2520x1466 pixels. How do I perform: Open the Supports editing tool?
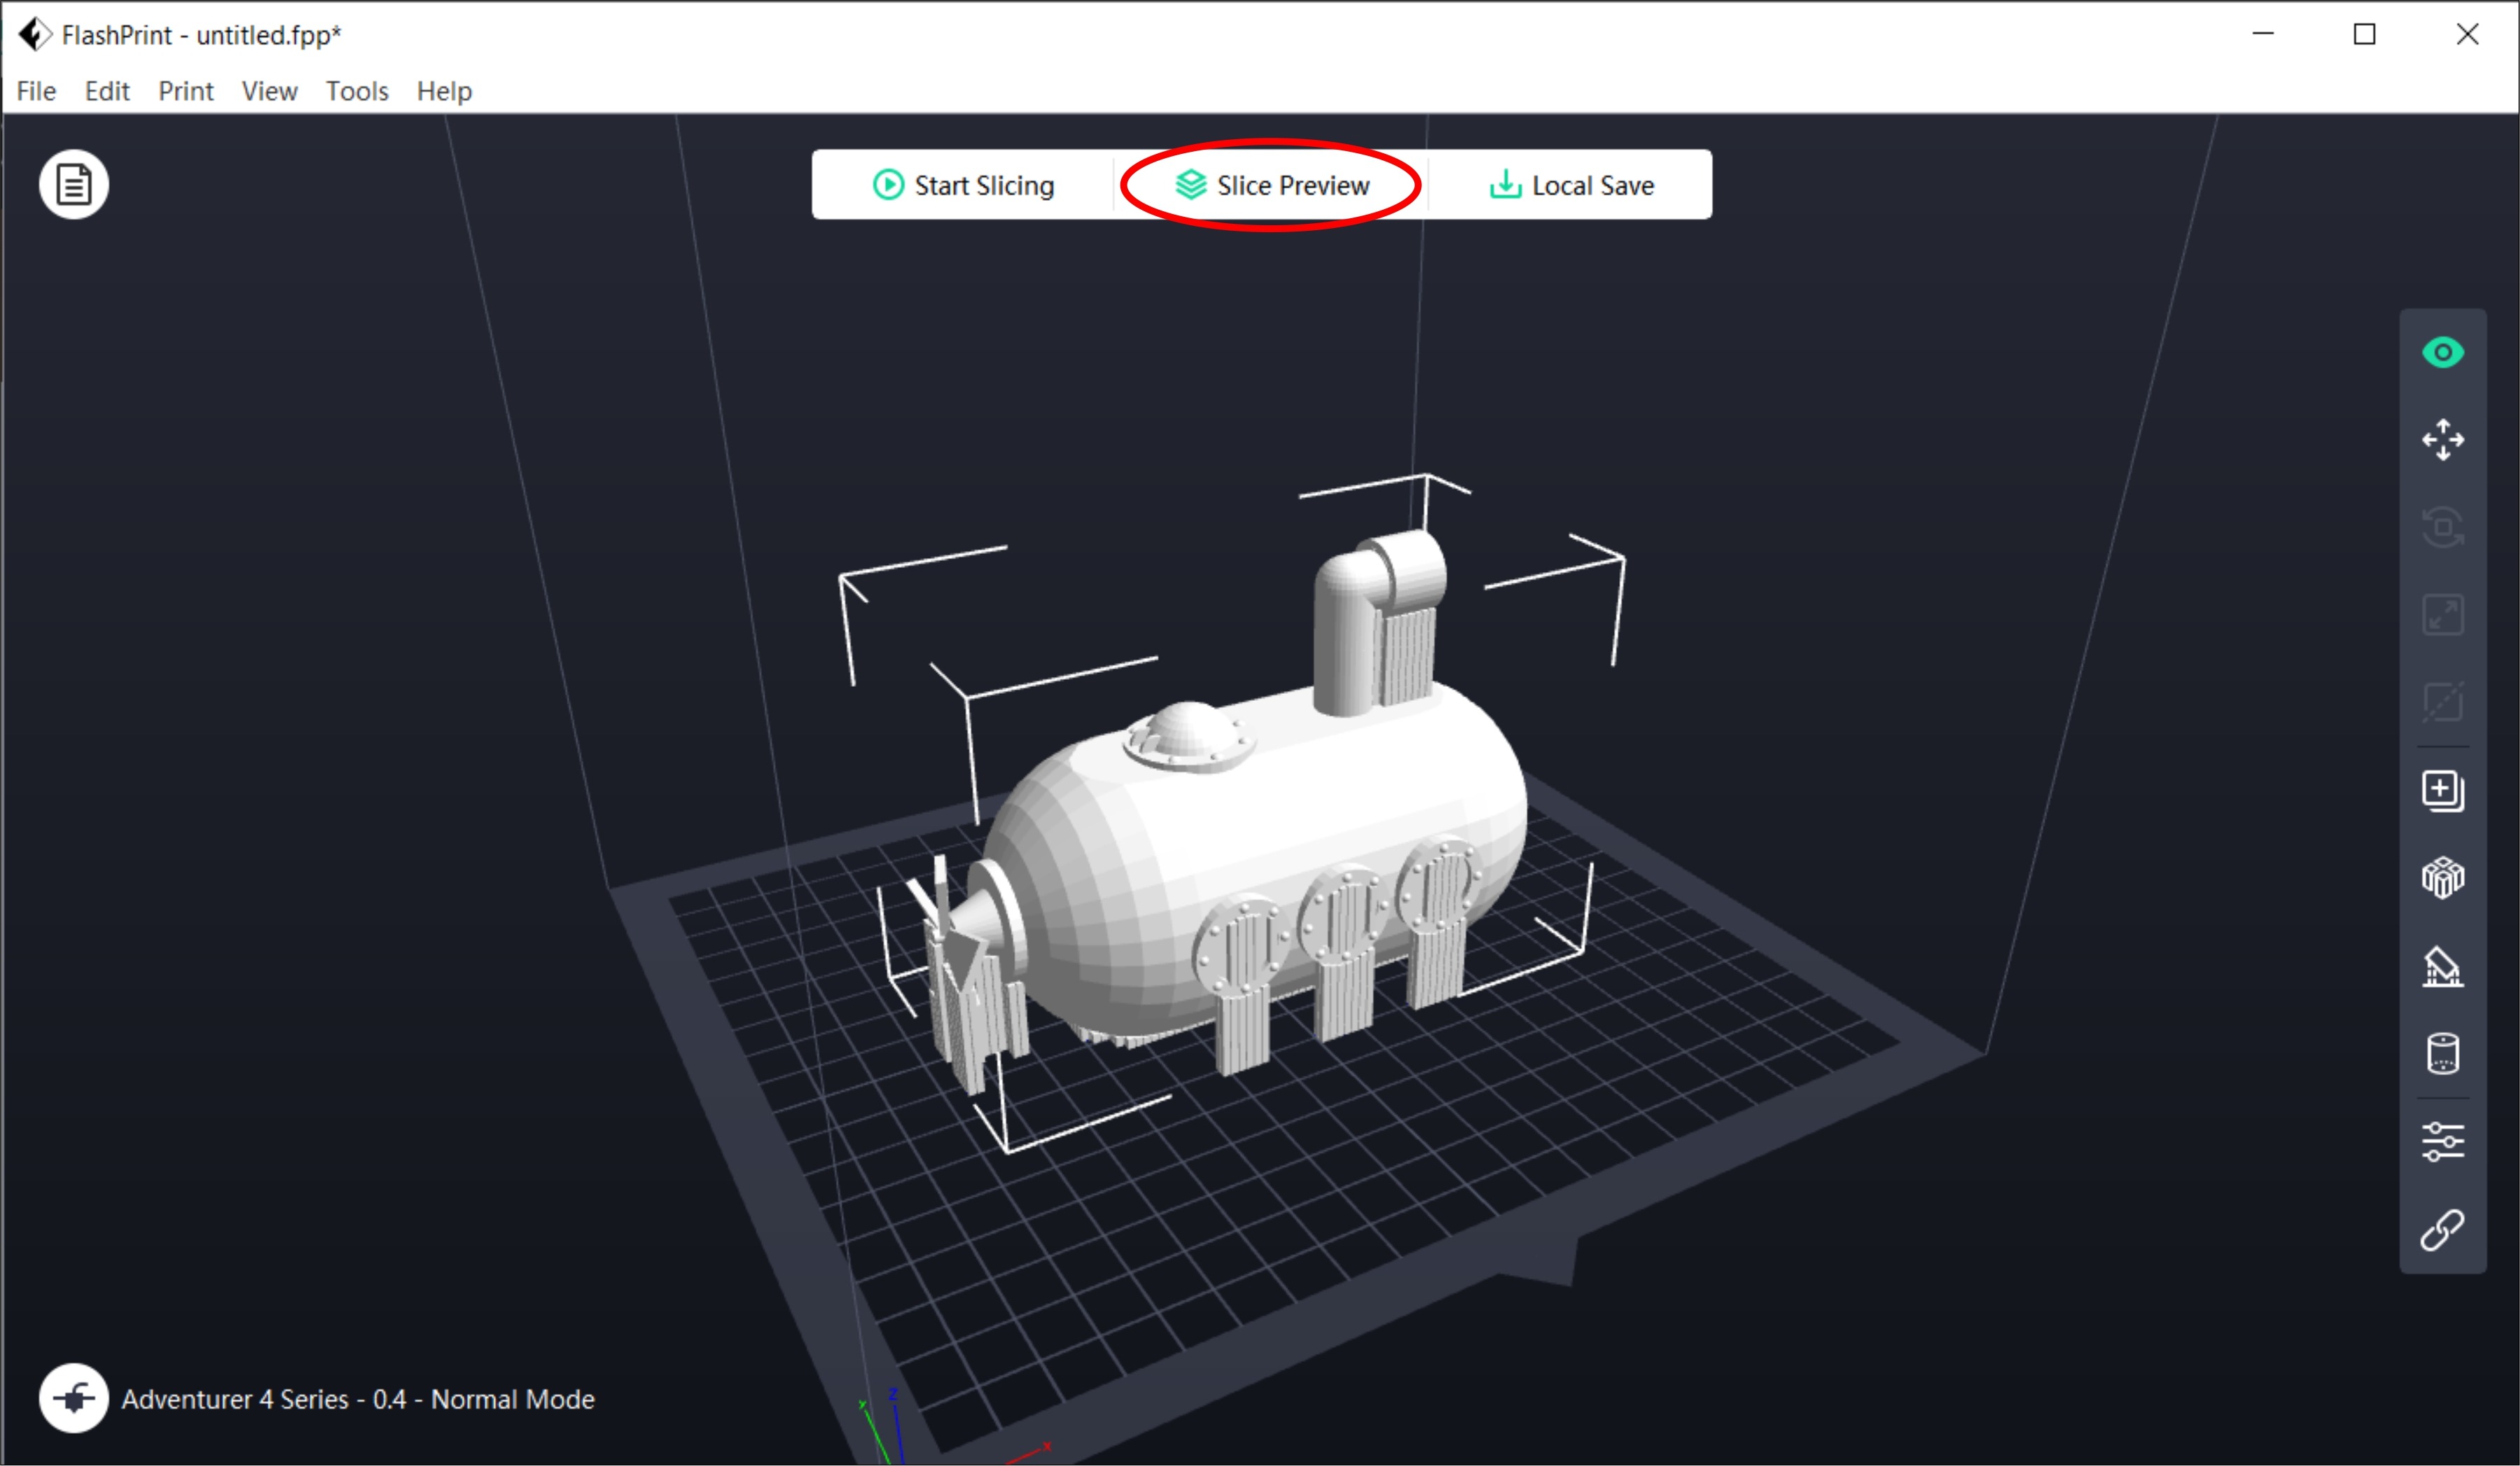(x=2442, y=966)
